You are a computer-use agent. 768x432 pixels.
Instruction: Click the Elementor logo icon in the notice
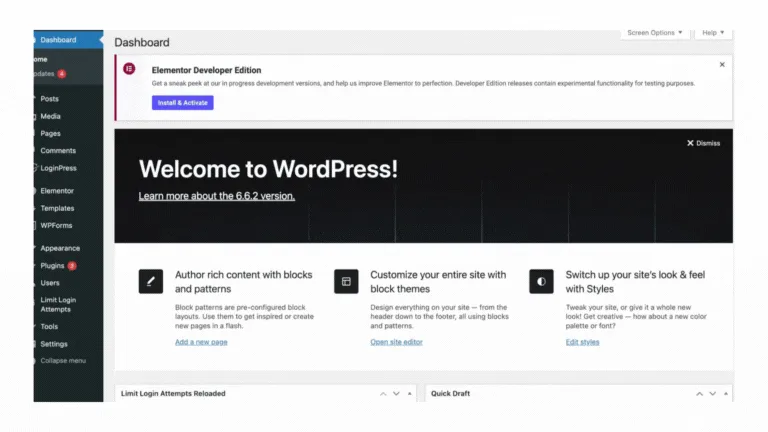[x=128, y=69]
